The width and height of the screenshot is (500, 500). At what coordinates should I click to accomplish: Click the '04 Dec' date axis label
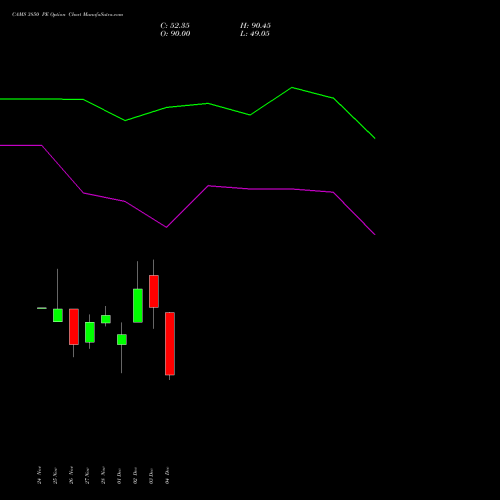167,476
